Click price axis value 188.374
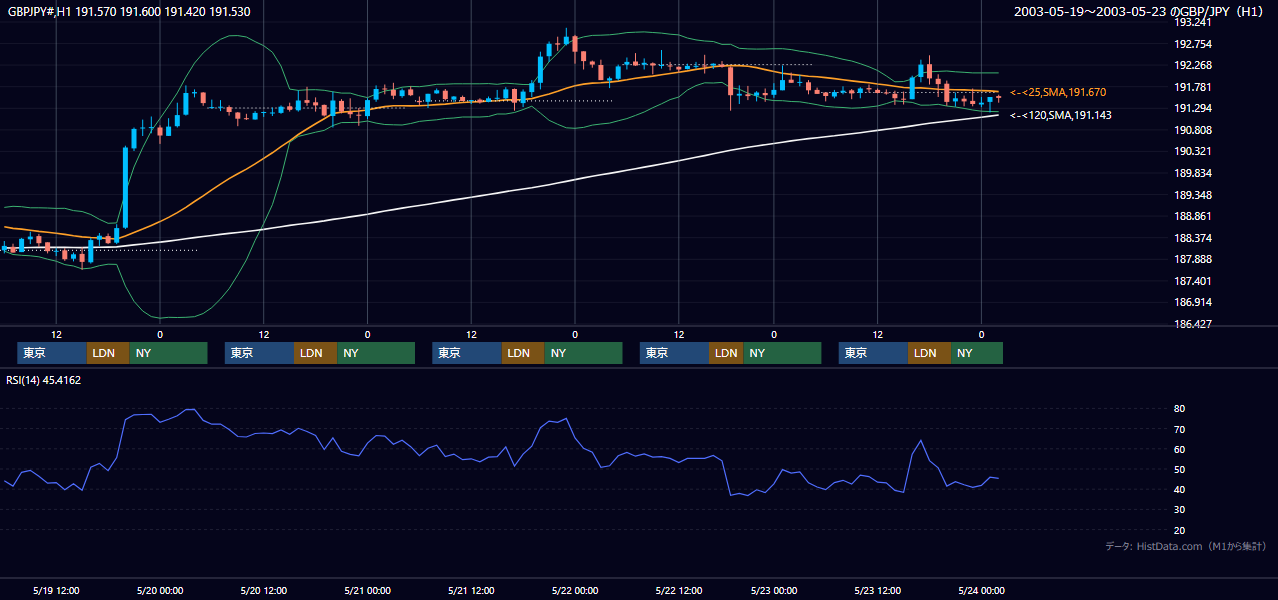Screen dimensions: 1278x600 [1193, 238]
